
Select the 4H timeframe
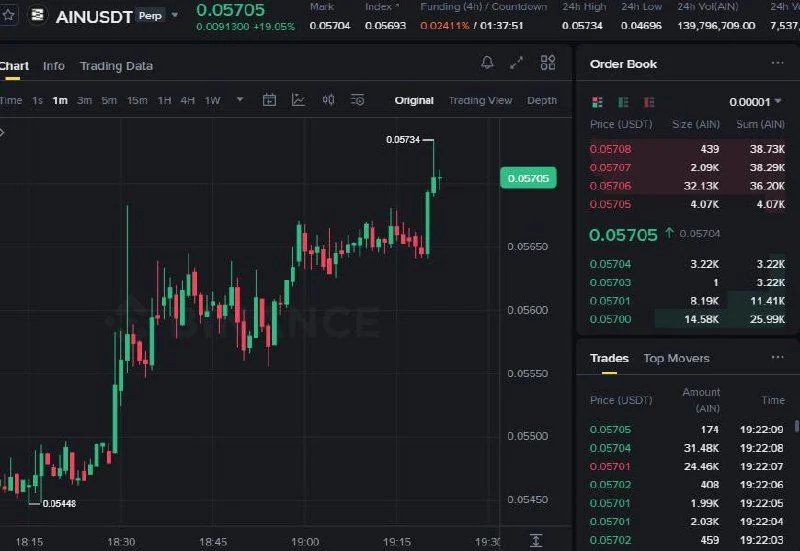[x=188, y=101]
